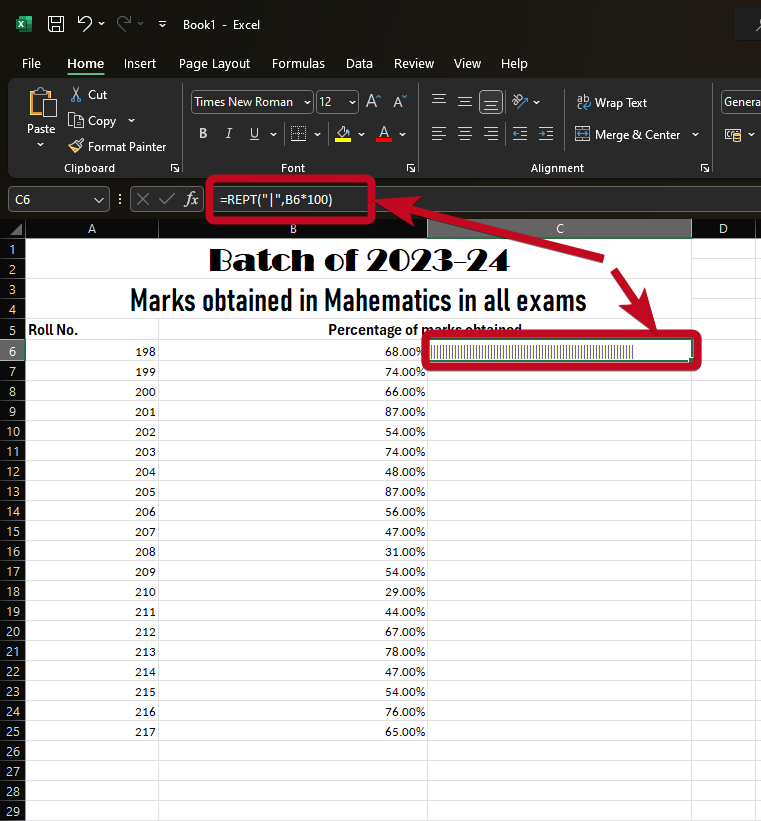Click the Undo arrow icon
This screenshot has height=821, width=761.
[84, 24]
